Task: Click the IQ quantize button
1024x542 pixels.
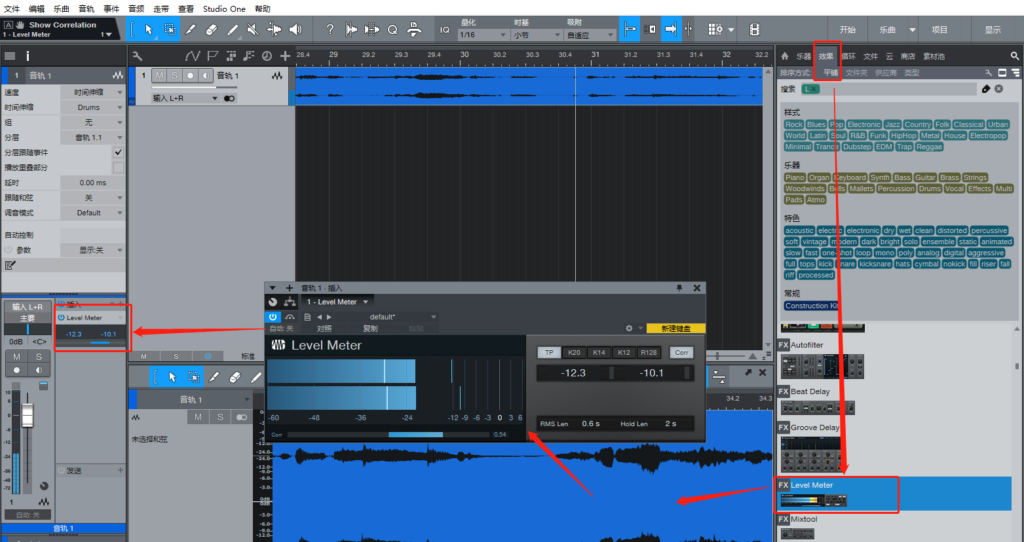Action: click(445, 29)
